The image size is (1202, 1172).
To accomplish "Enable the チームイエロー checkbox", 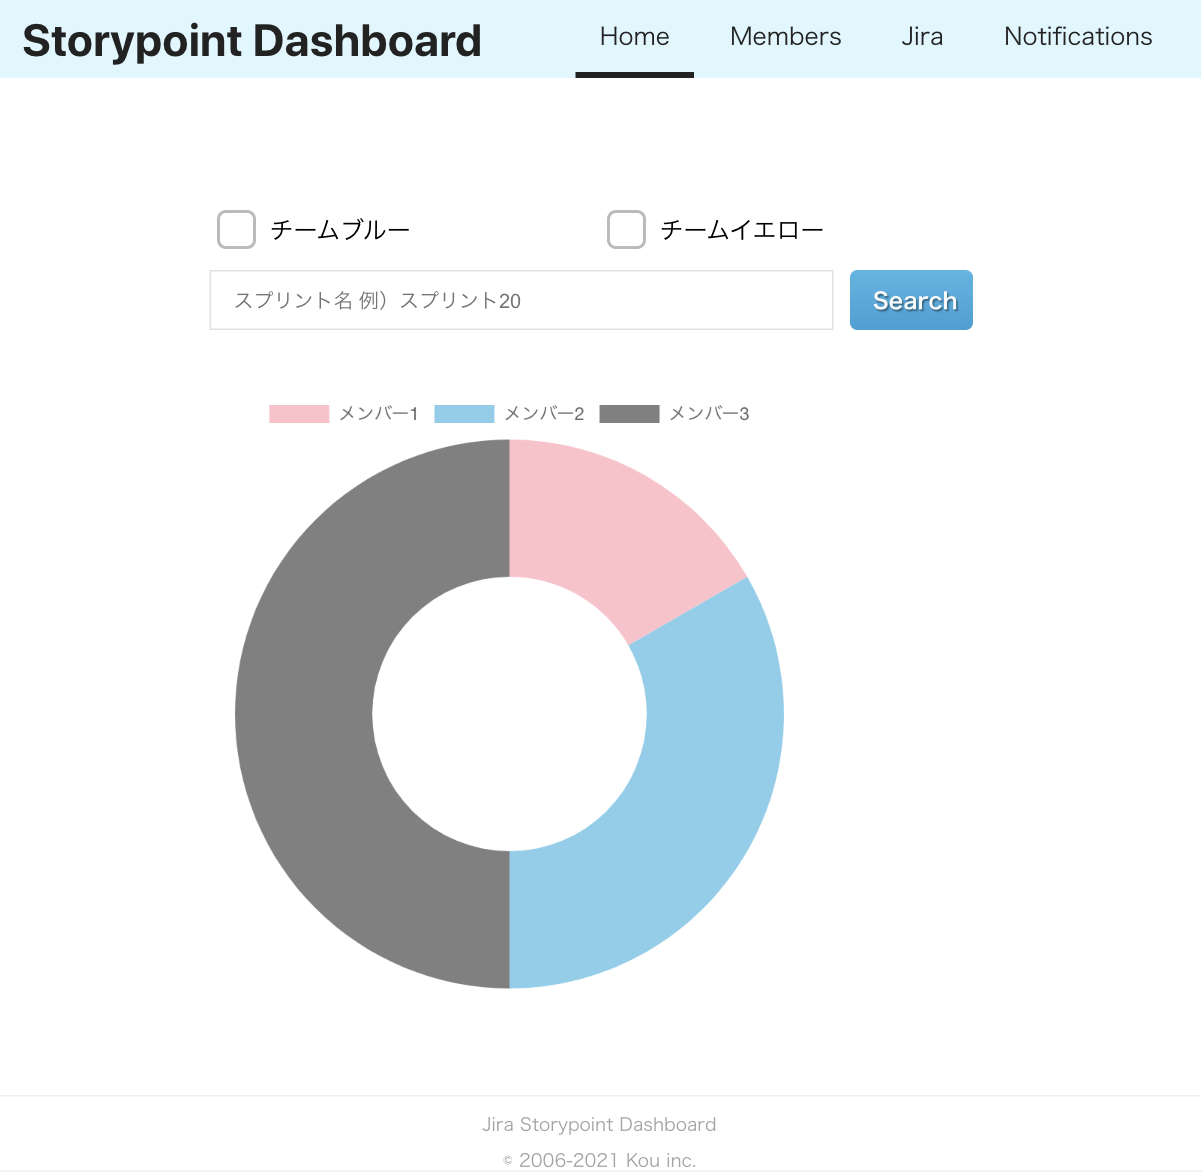I will click(626, 229).
